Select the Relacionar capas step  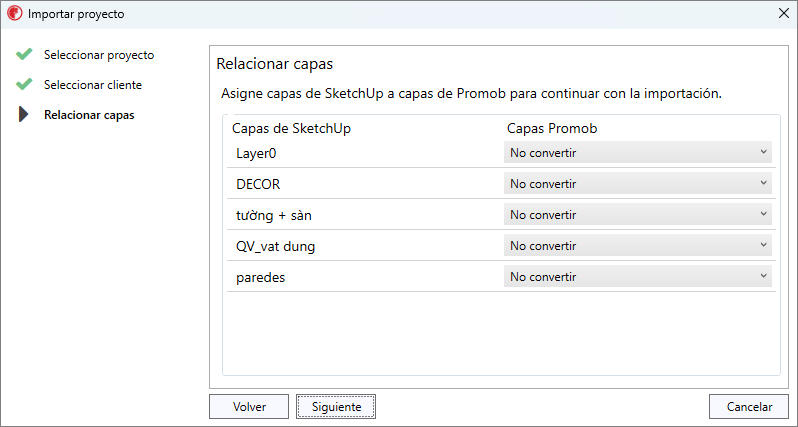click(89, 115)
